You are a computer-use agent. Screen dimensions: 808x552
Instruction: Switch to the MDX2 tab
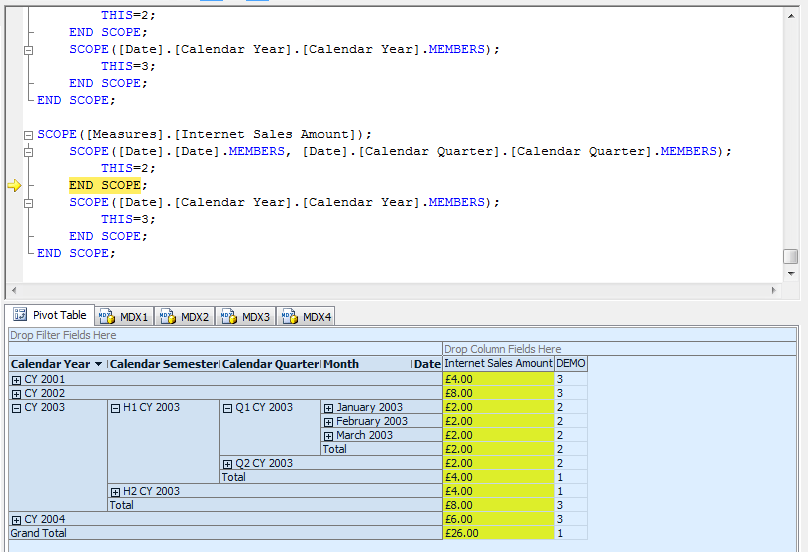point(184,316)
